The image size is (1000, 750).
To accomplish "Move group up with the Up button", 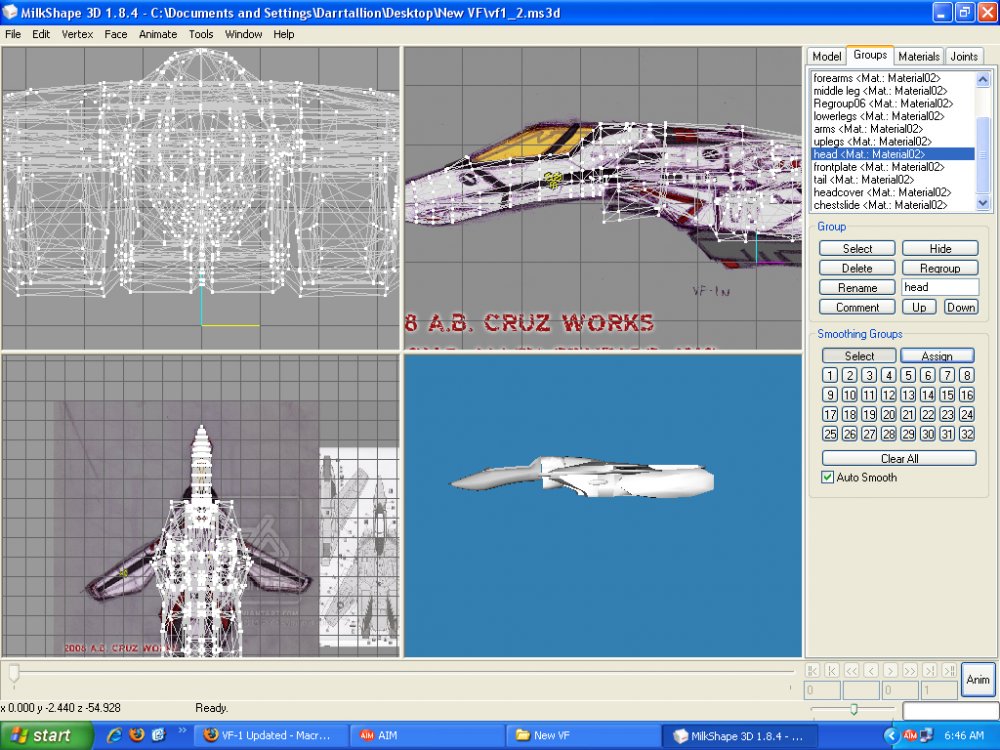I will click(919, 307).
